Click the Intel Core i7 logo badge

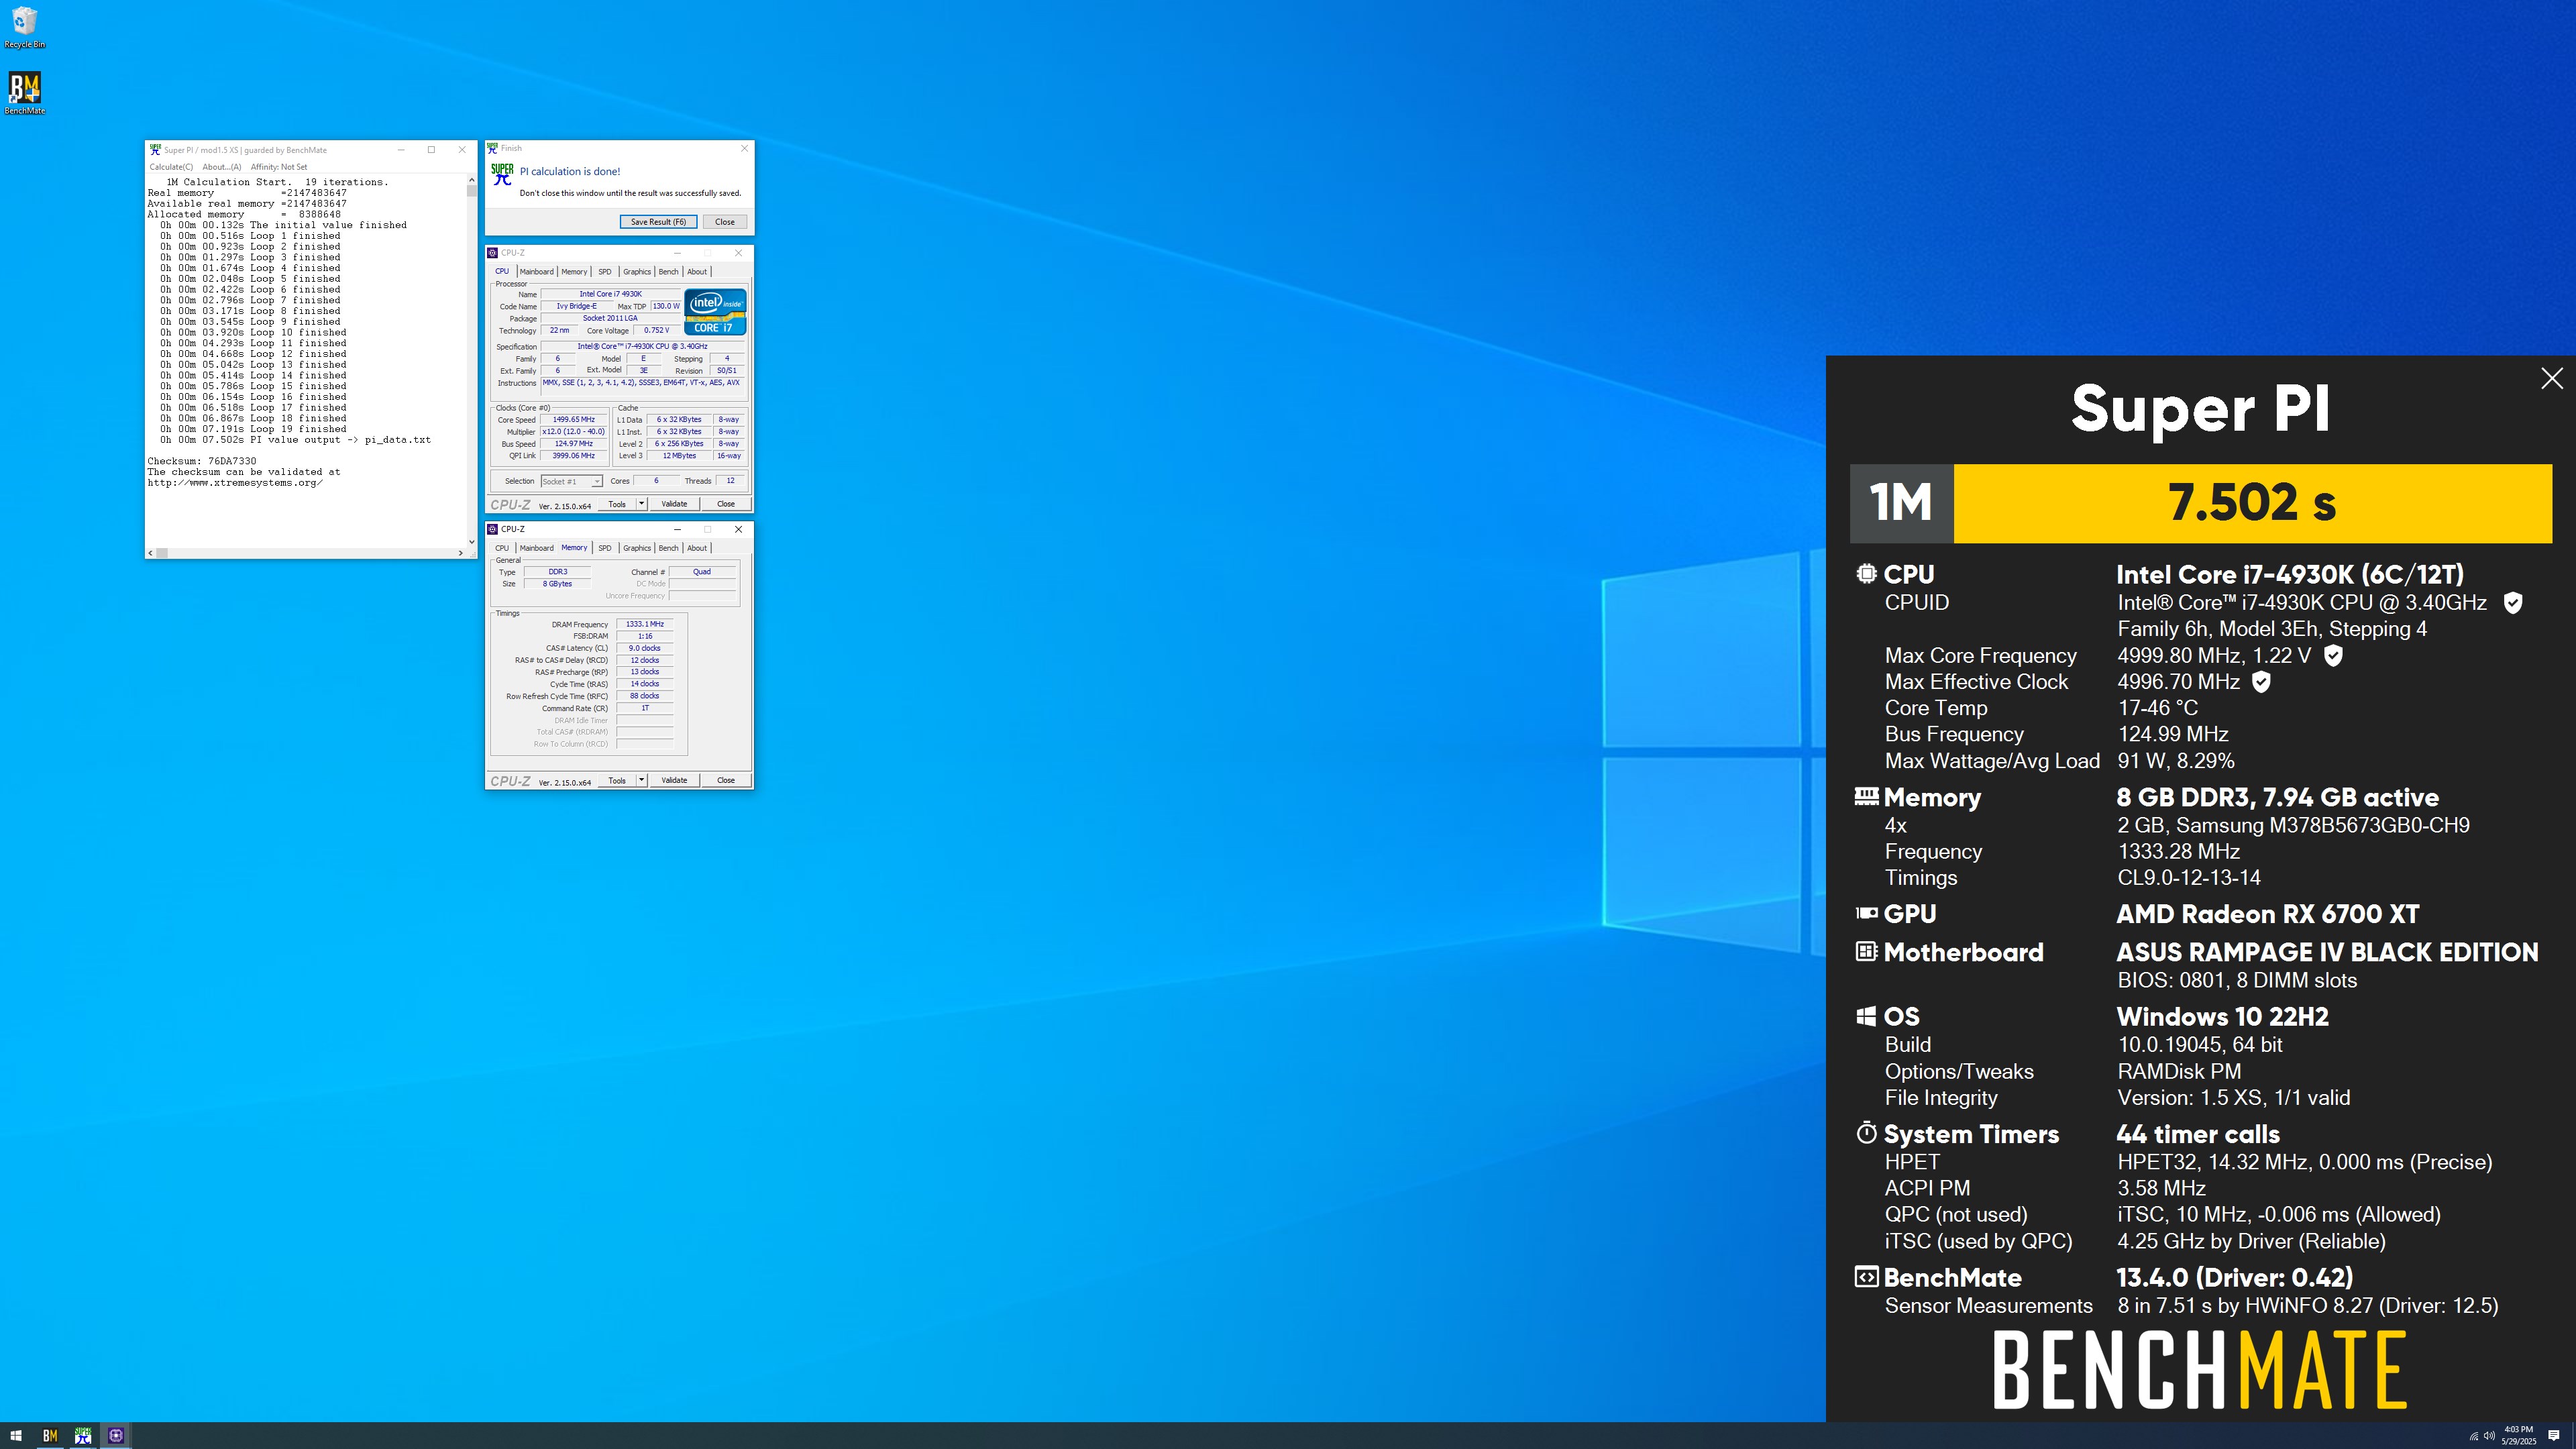(715, 312)
